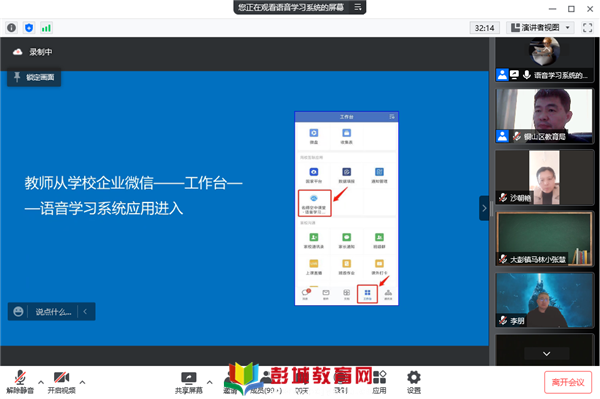Open the 演讲者视图 view dropdown
This screenshot has height=399, width=600.
click(540, 28)
